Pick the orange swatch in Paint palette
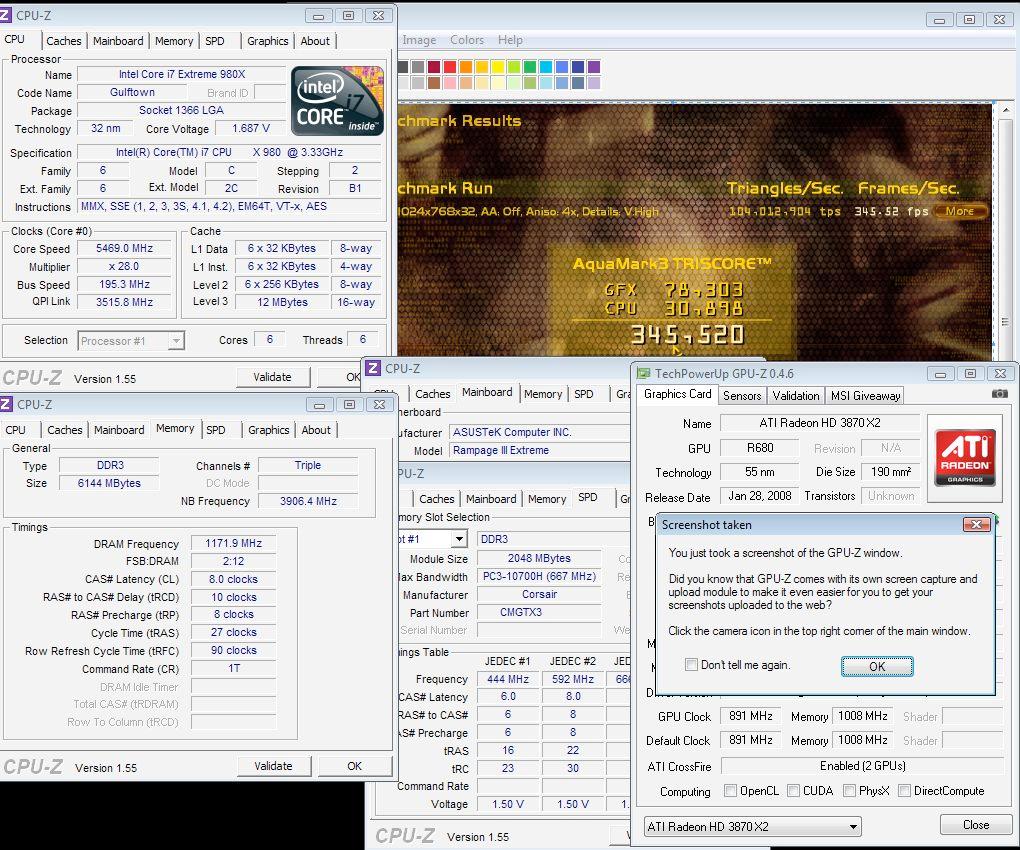The height and width of the screenshot is (850, 1020). tap(465, 67)
